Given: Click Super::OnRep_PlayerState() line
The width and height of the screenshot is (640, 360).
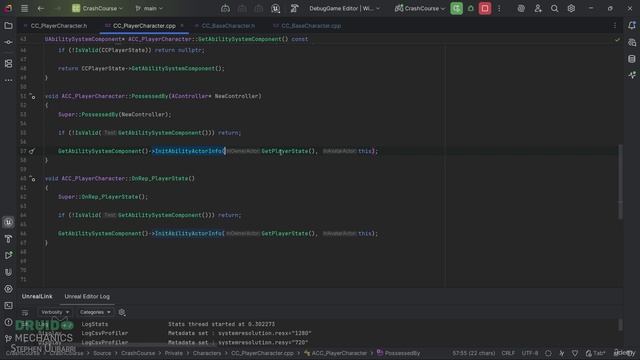Looking at the screenshot, I should (103, 197).
